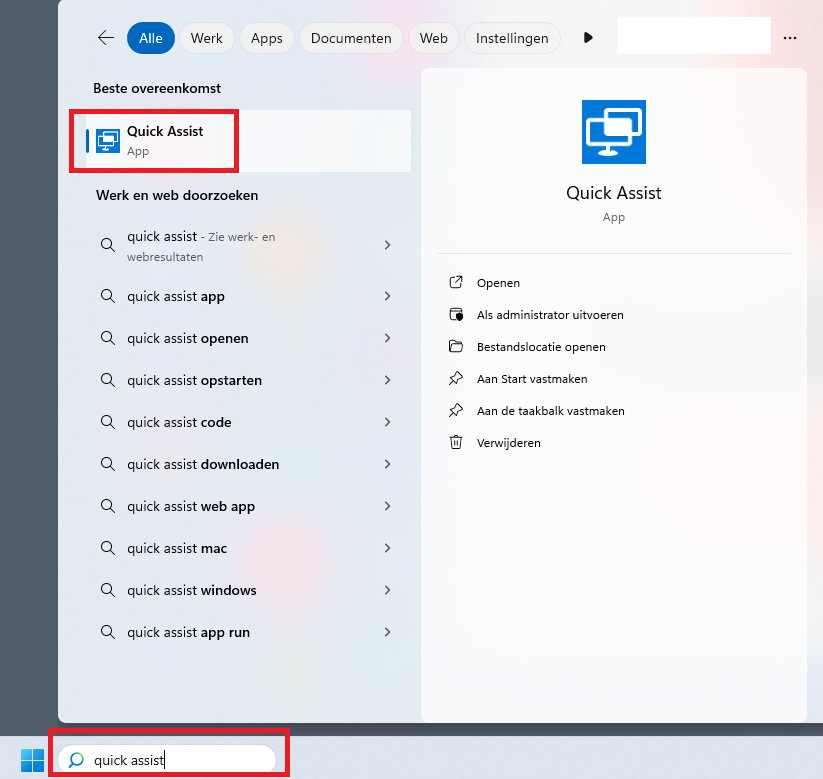Click the trash icon beside Verwijderen
The image size is (823, 779).
click(456, 443)
